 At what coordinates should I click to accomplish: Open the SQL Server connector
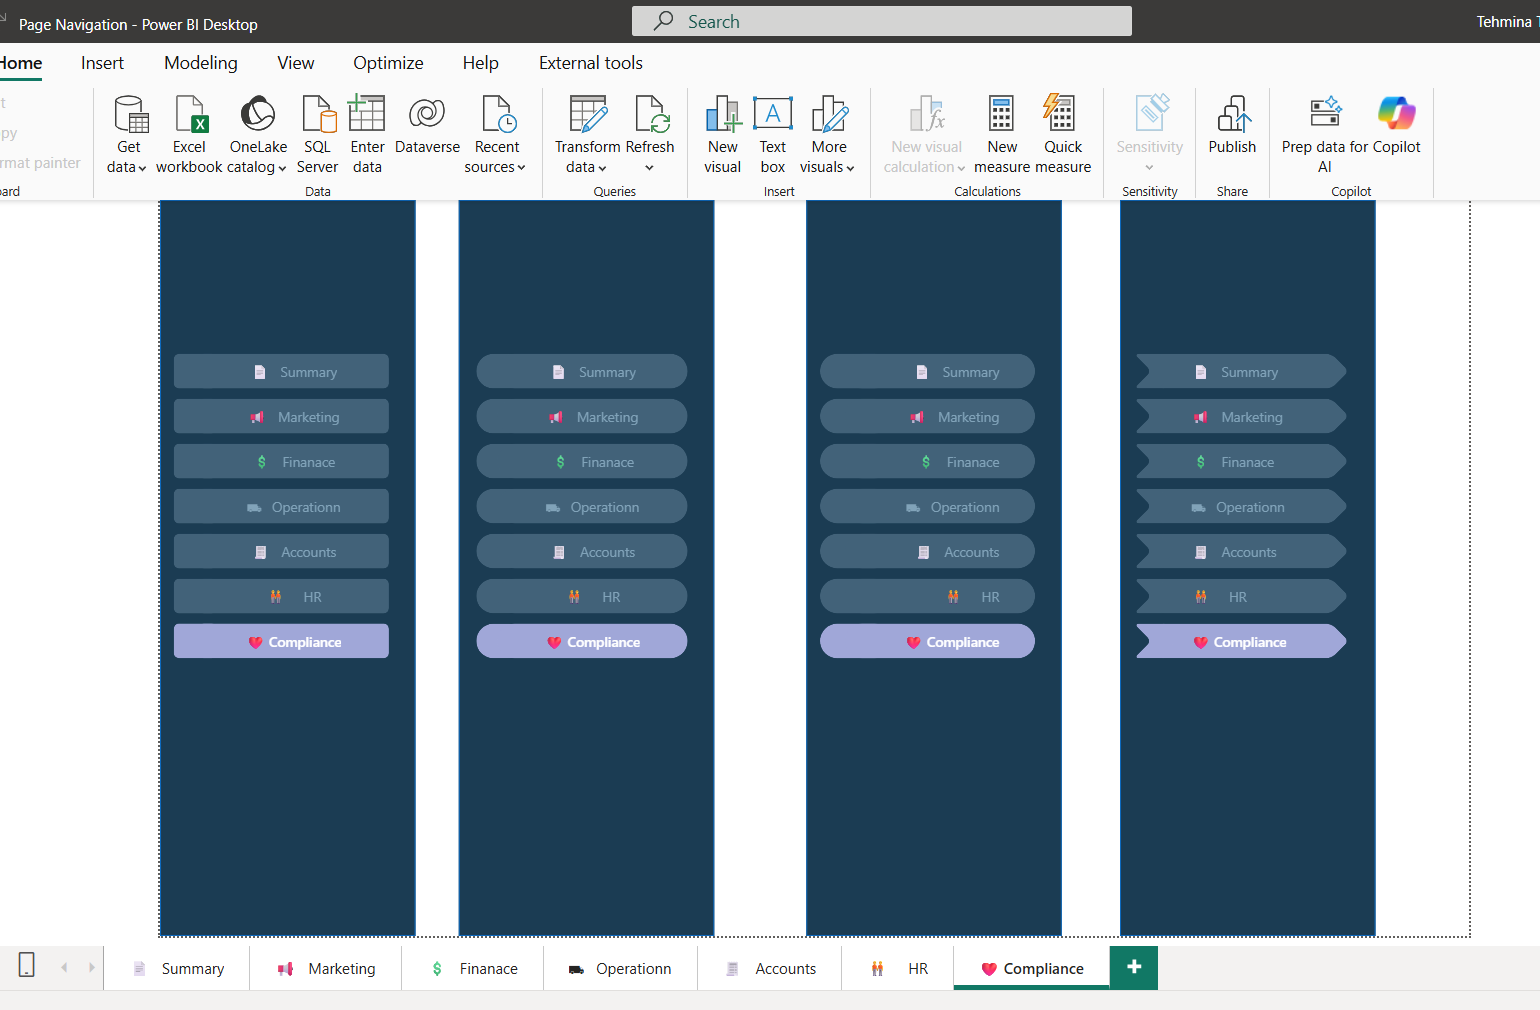317,134
